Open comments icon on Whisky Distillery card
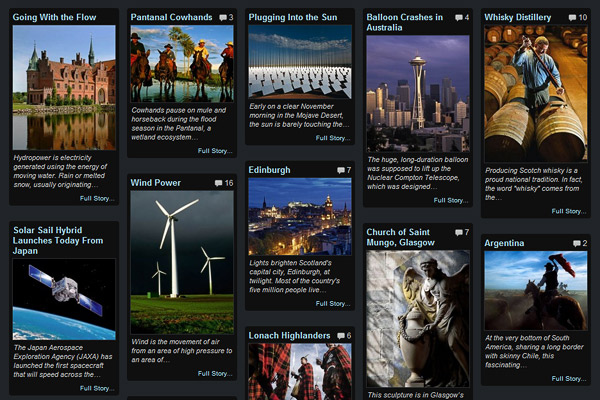Screen dimensions: 600x400 point(572,18)
